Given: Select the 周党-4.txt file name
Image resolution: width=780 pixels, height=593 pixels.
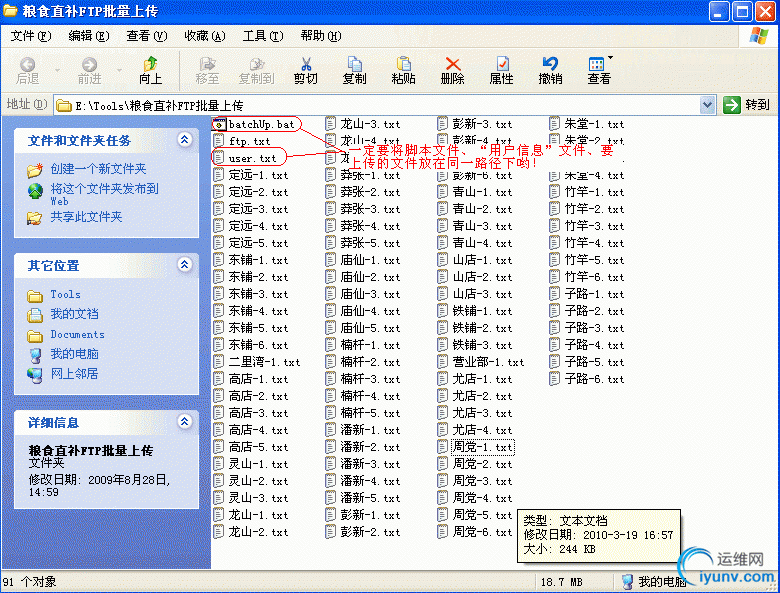Looking at the screenshot, I should 483,498.
